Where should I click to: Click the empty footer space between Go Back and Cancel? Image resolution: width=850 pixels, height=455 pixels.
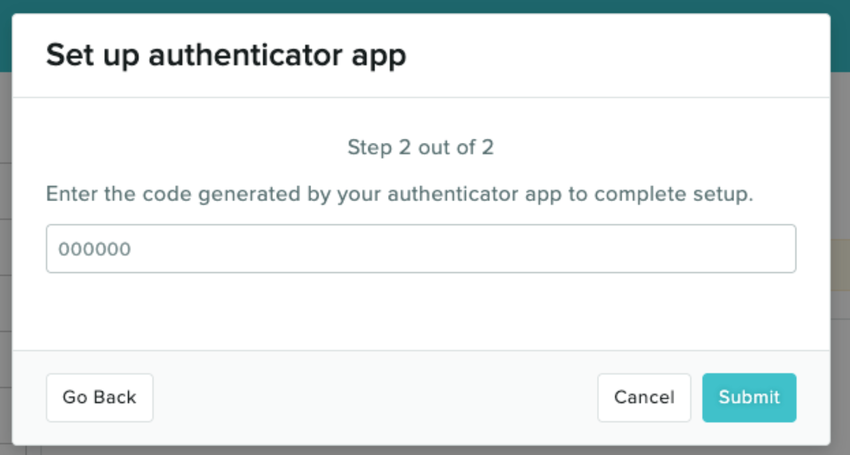pyautogui.click(x=375, y=397)
